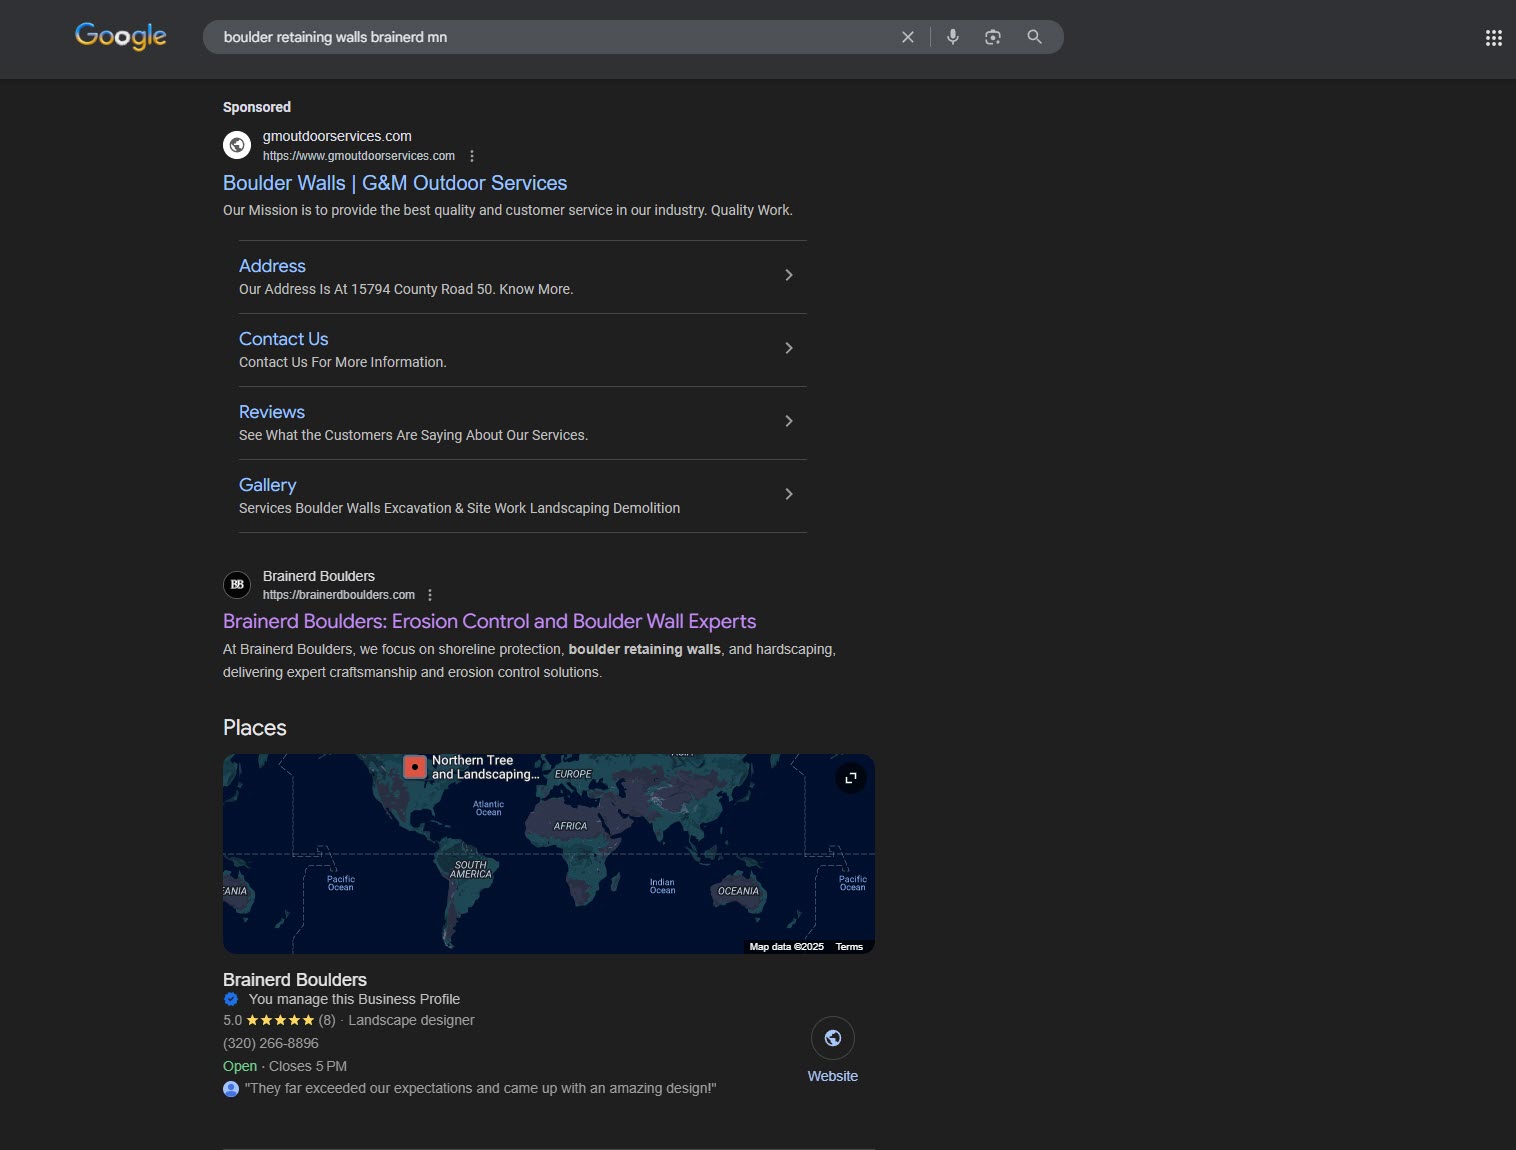Open Brainerd Boulders: Erosion Control result title

click(x=489, y=621)
